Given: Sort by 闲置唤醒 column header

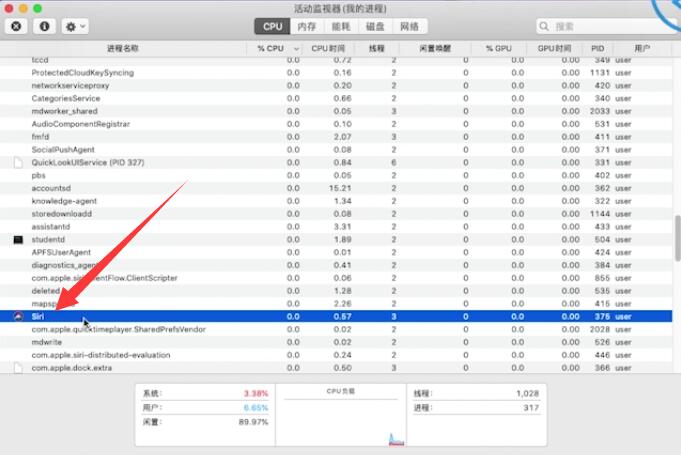Looking at the screenshot, I should pos(435,48).
